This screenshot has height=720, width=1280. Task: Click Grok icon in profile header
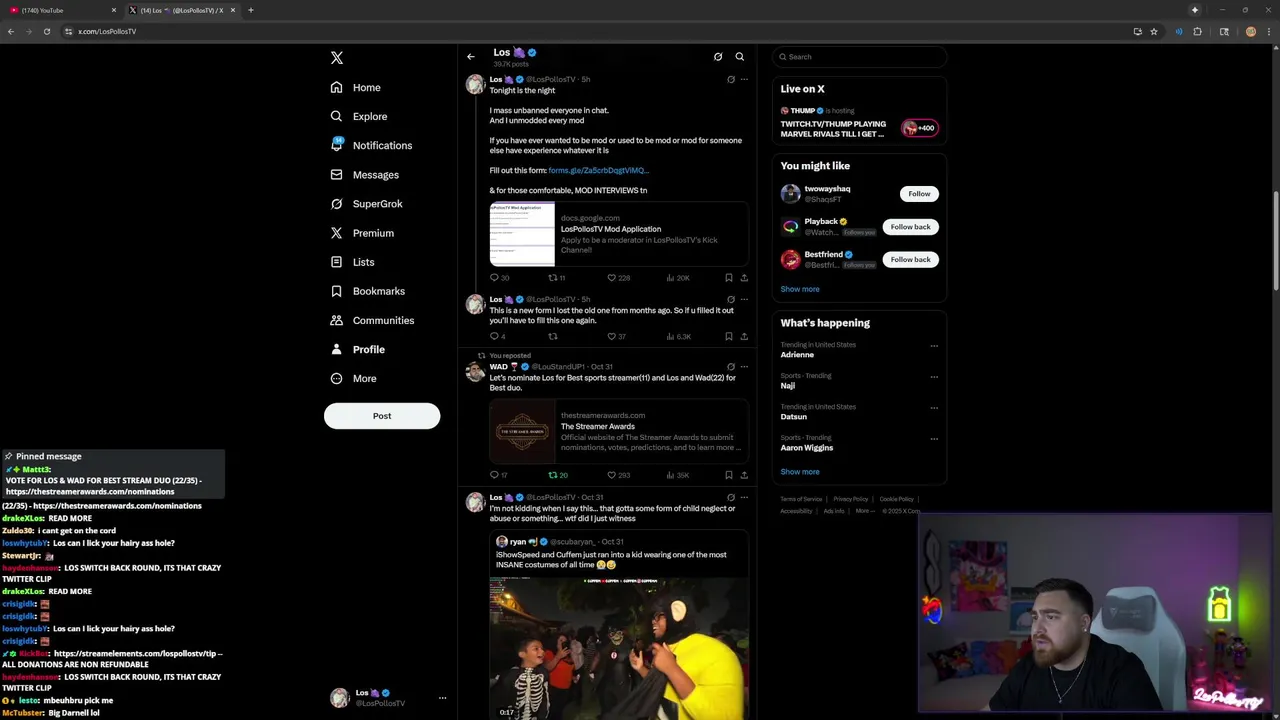718,57
